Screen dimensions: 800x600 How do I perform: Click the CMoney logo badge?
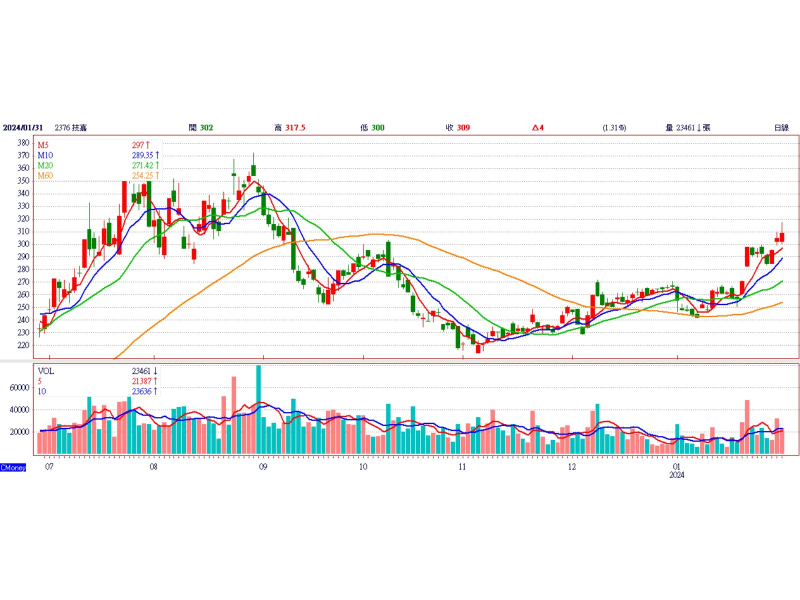pos(13,467)
